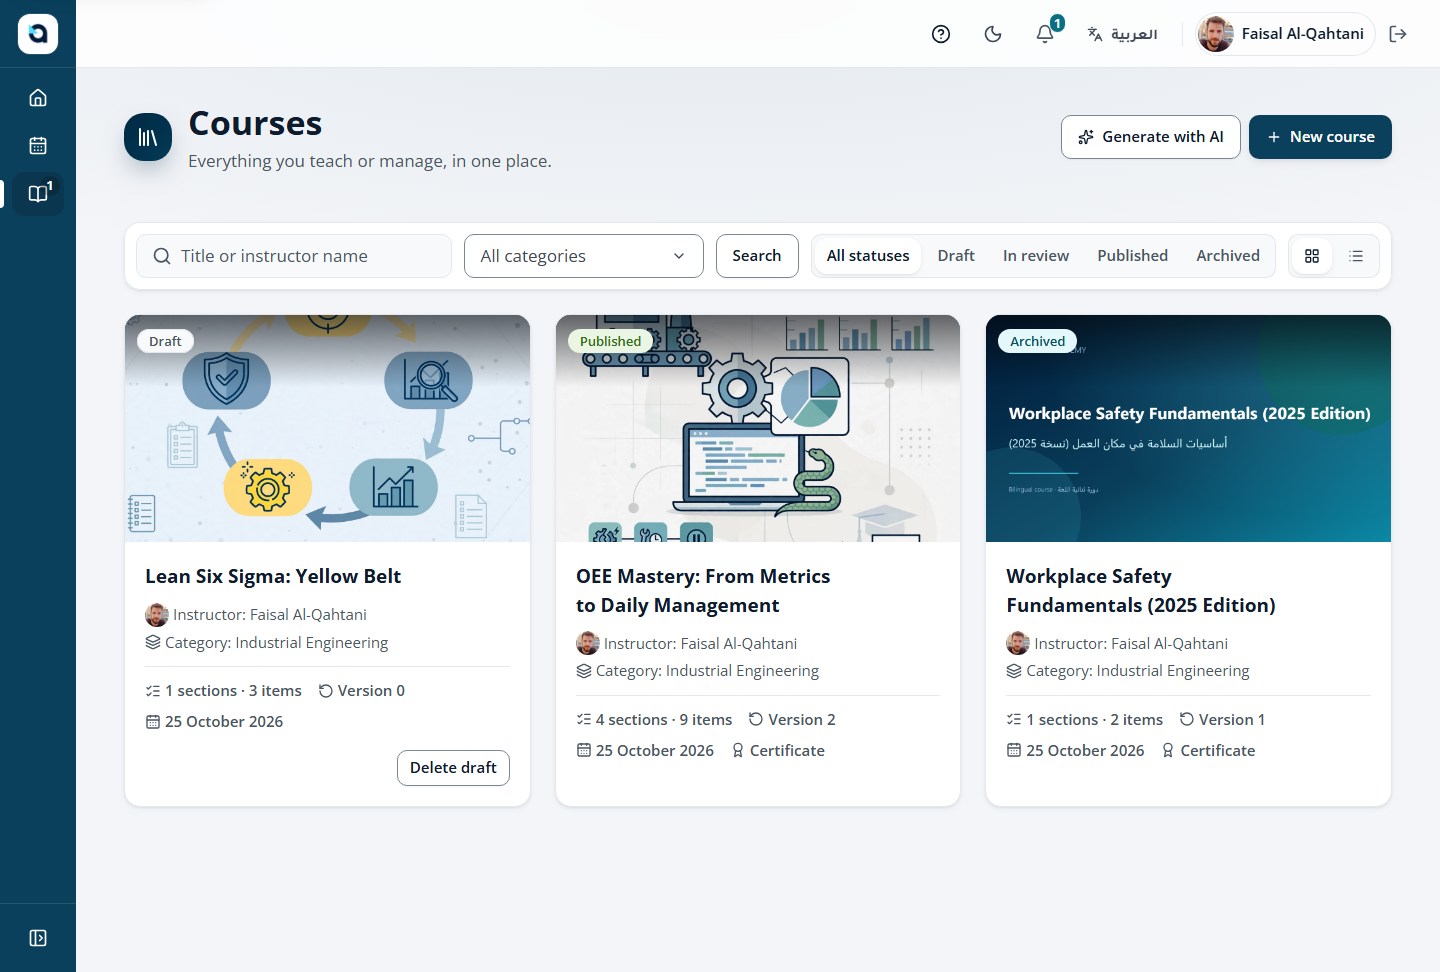Open Faisal Al-Qahtani profile menu
Viewport: 1440px width, 972px height.
(x=1286, y=34)
